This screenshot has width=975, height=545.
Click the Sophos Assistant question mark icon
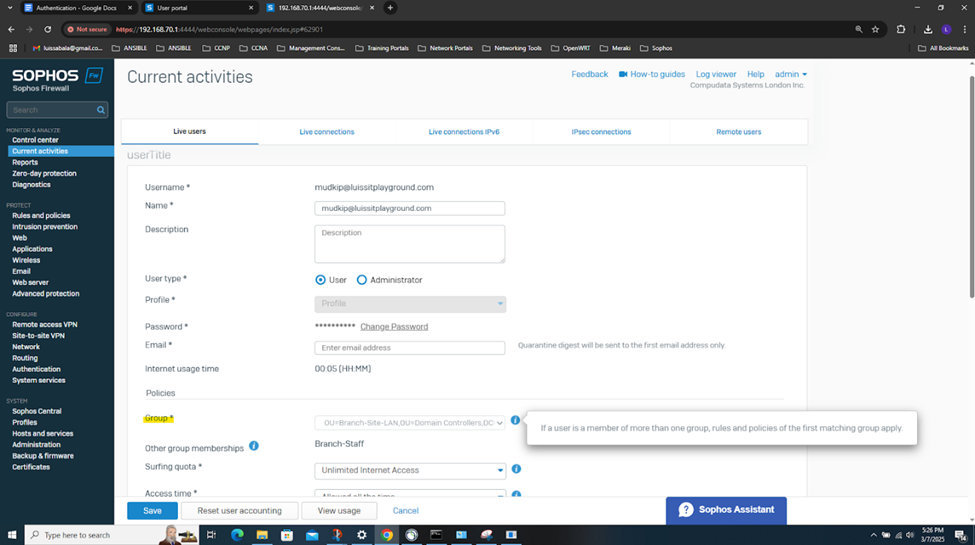(686, 510)
